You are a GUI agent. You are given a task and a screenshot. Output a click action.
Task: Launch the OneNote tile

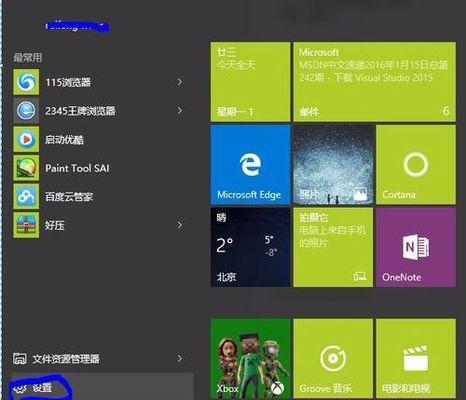click(x=416, y=247)
